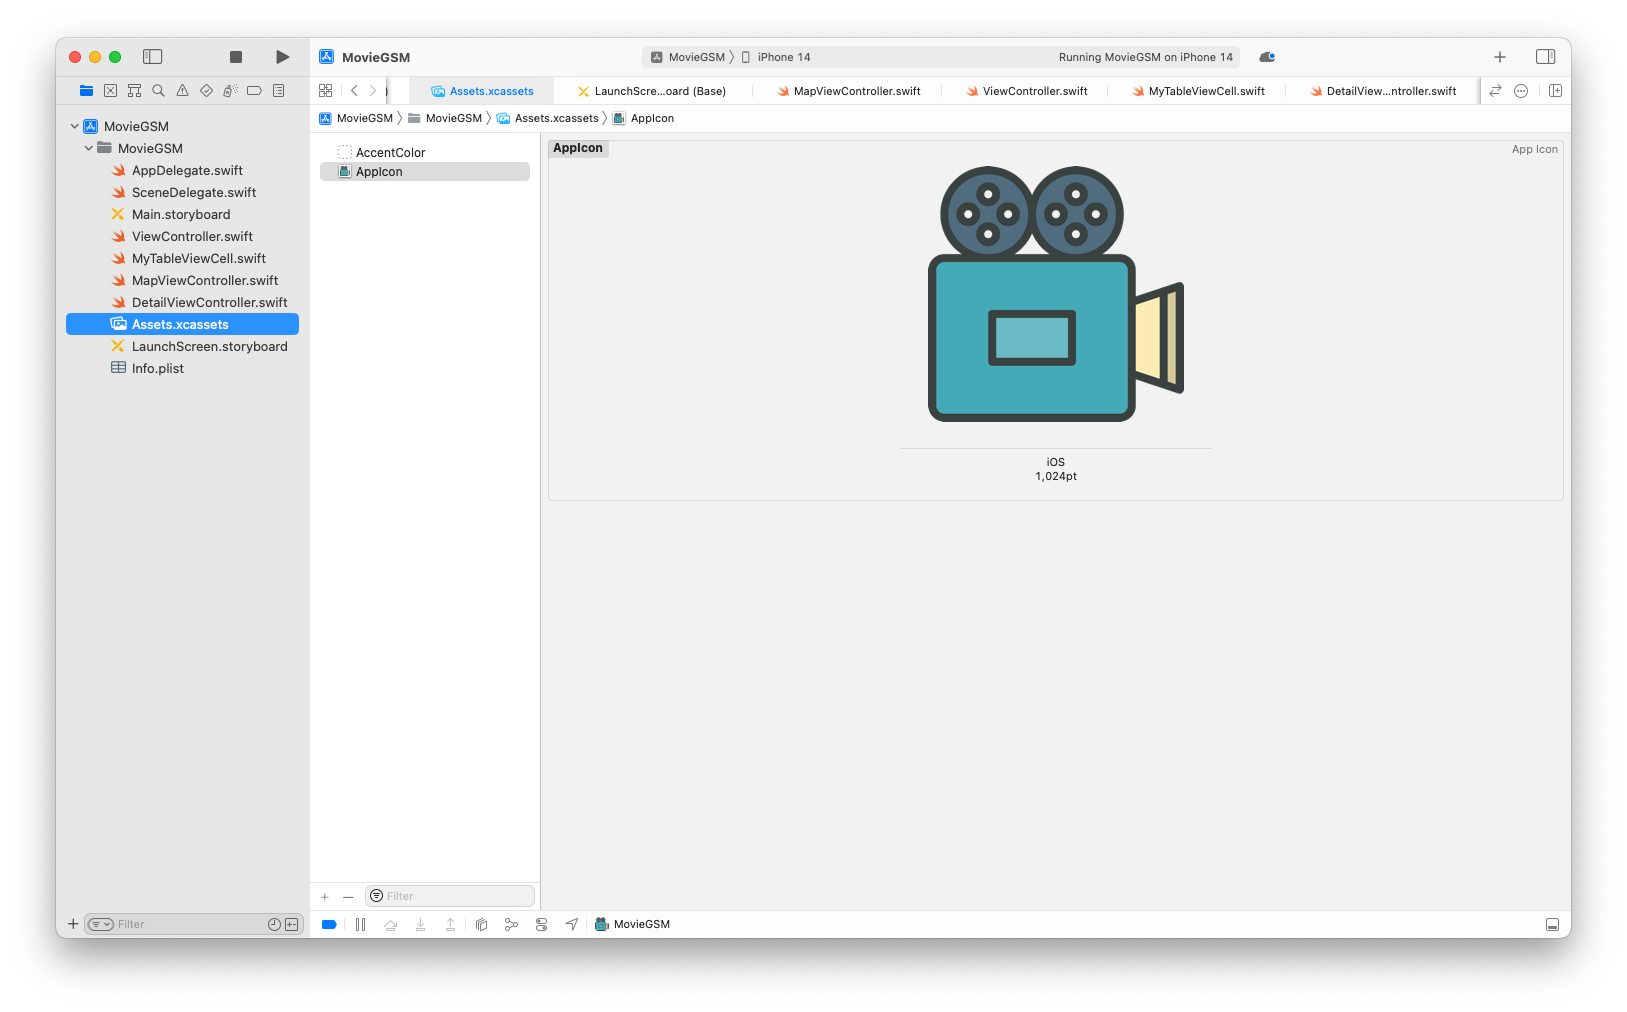Collapse the MovieGSM group folder
This screenshot has height=1012, width=1627.
(x=89, y=149)
